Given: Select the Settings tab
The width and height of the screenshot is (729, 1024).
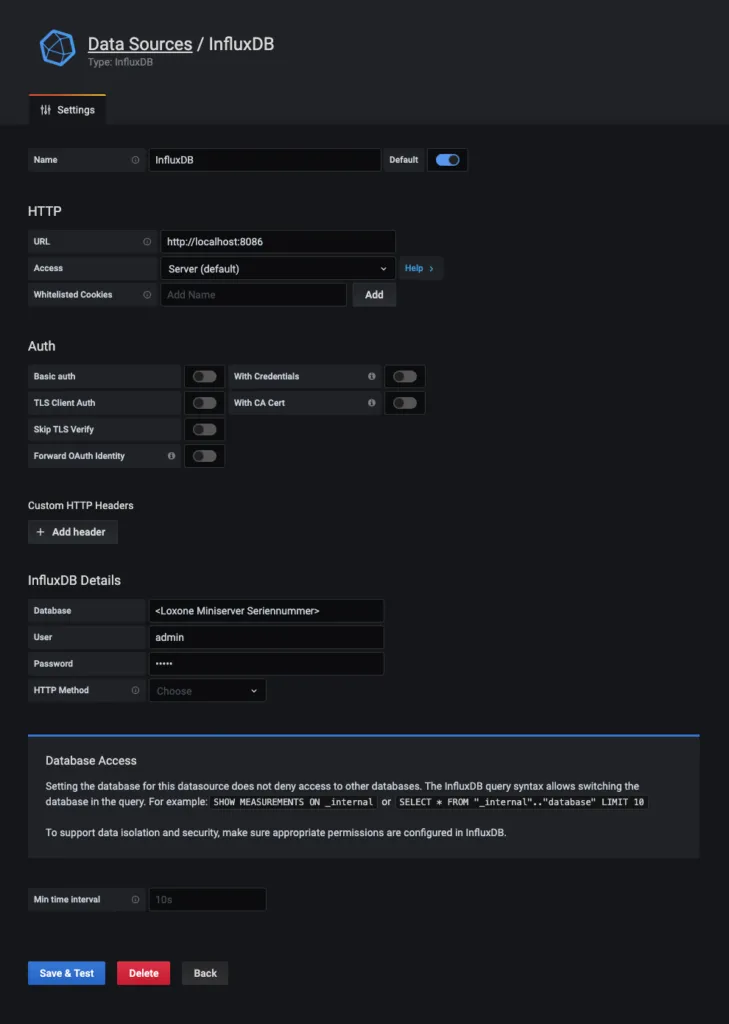Looking at the screenshot, I should pos(67,110).
